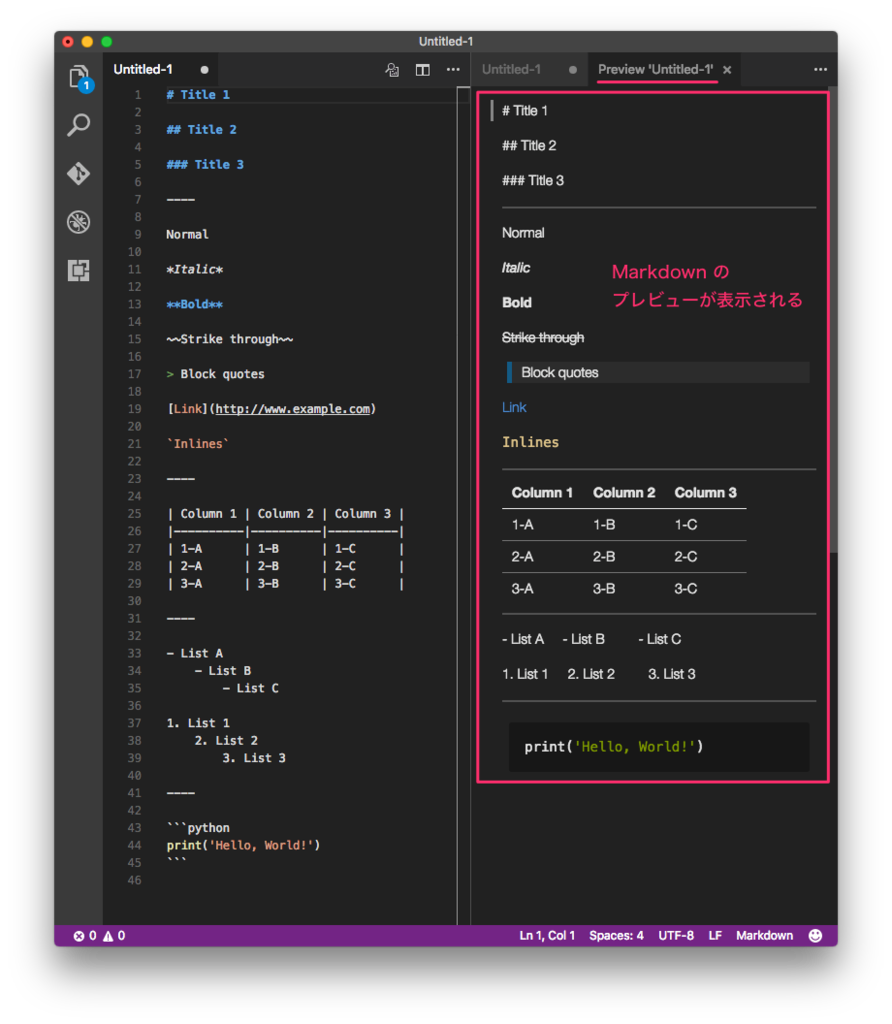Screen dimensions: 892x1024
Task: Click the Split Editor icon
Action: [422, 70]
